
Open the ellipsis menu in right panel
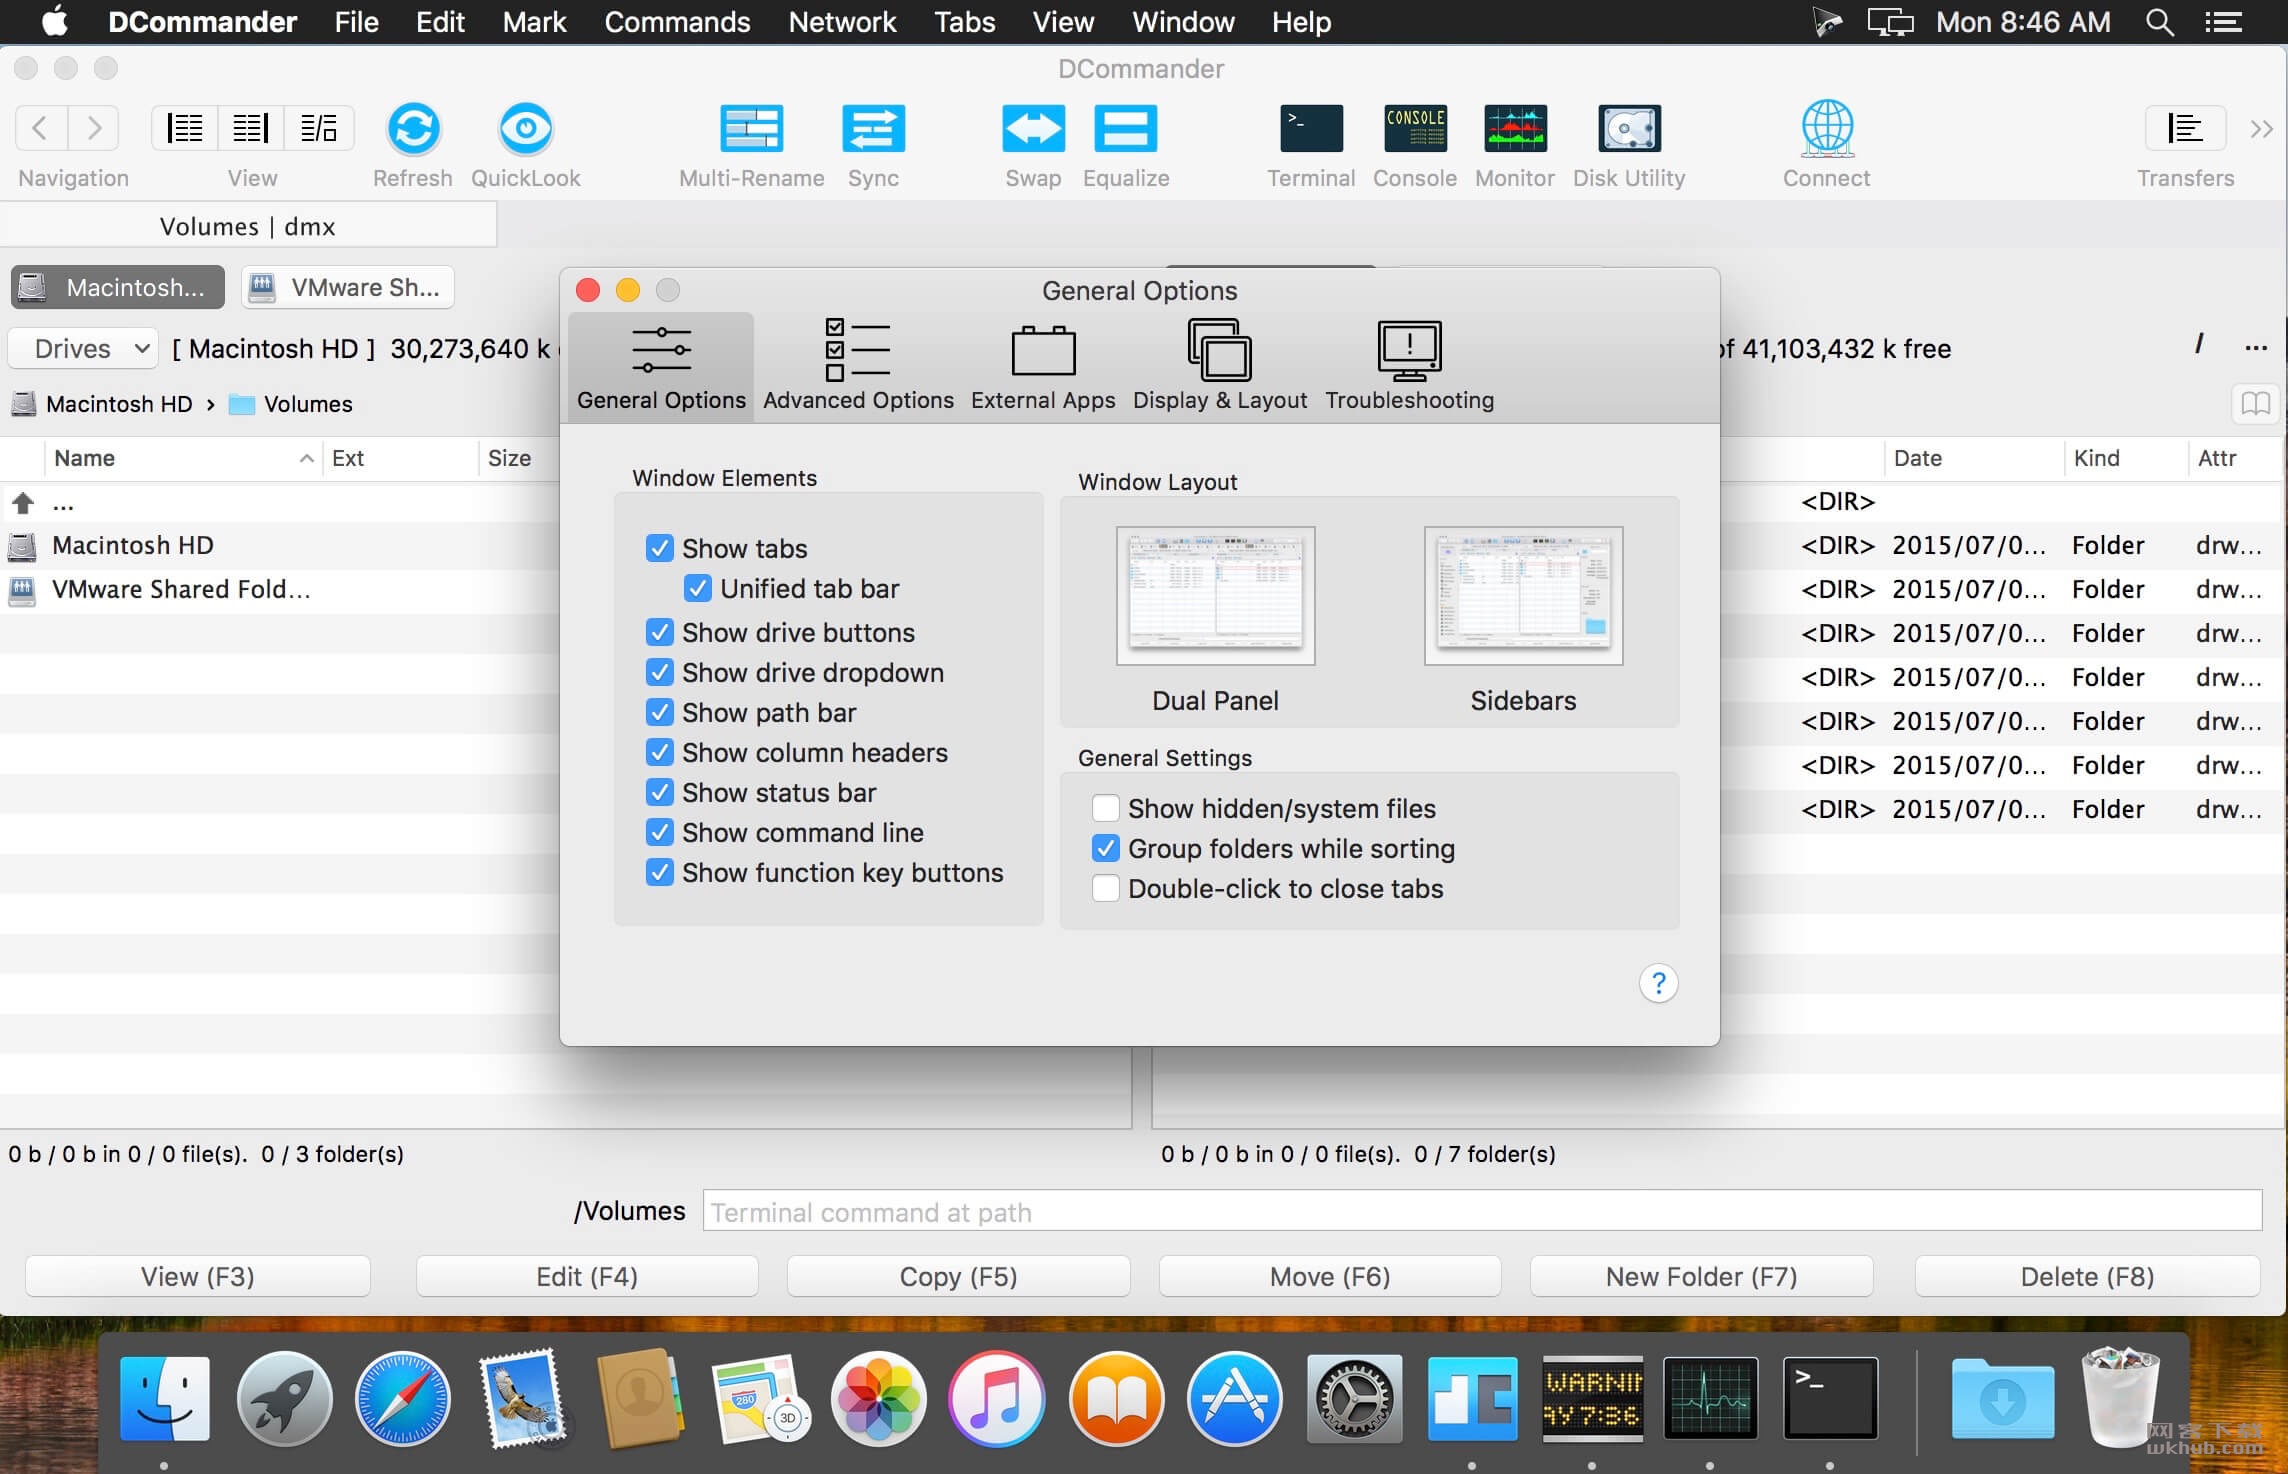tap(2255, 348)
